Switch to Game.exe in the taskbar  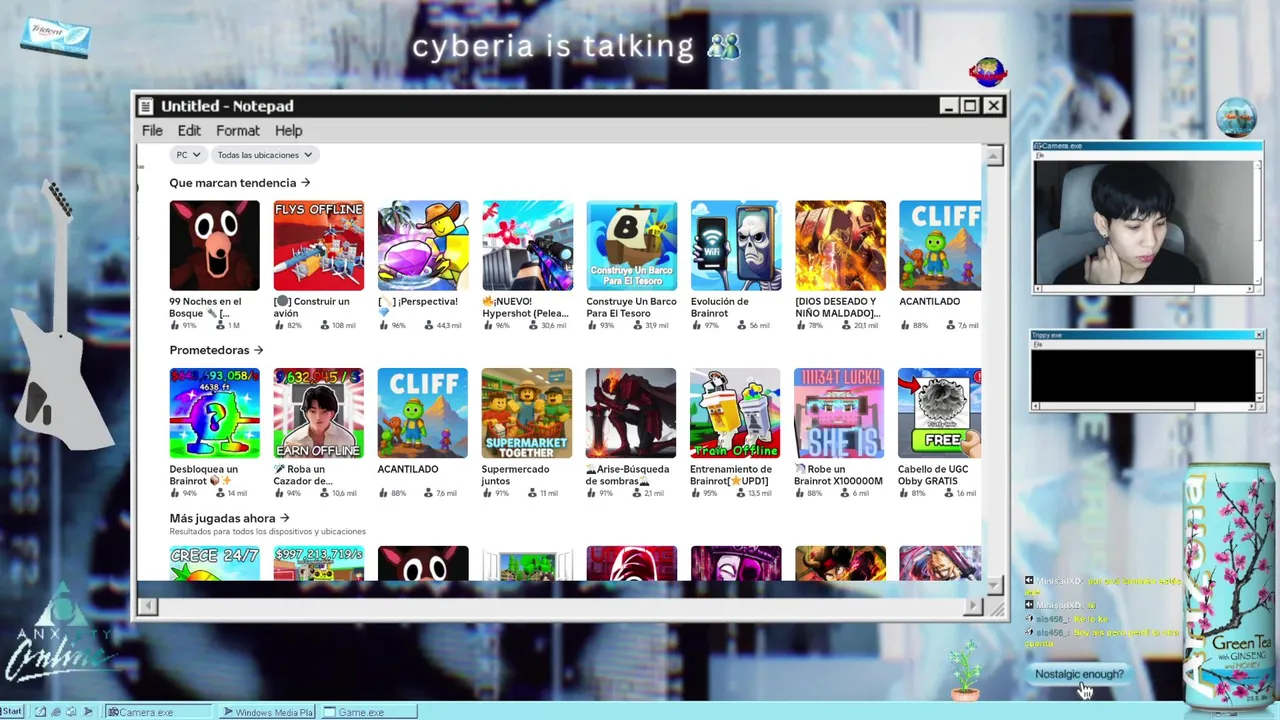[x=369, y=712]
